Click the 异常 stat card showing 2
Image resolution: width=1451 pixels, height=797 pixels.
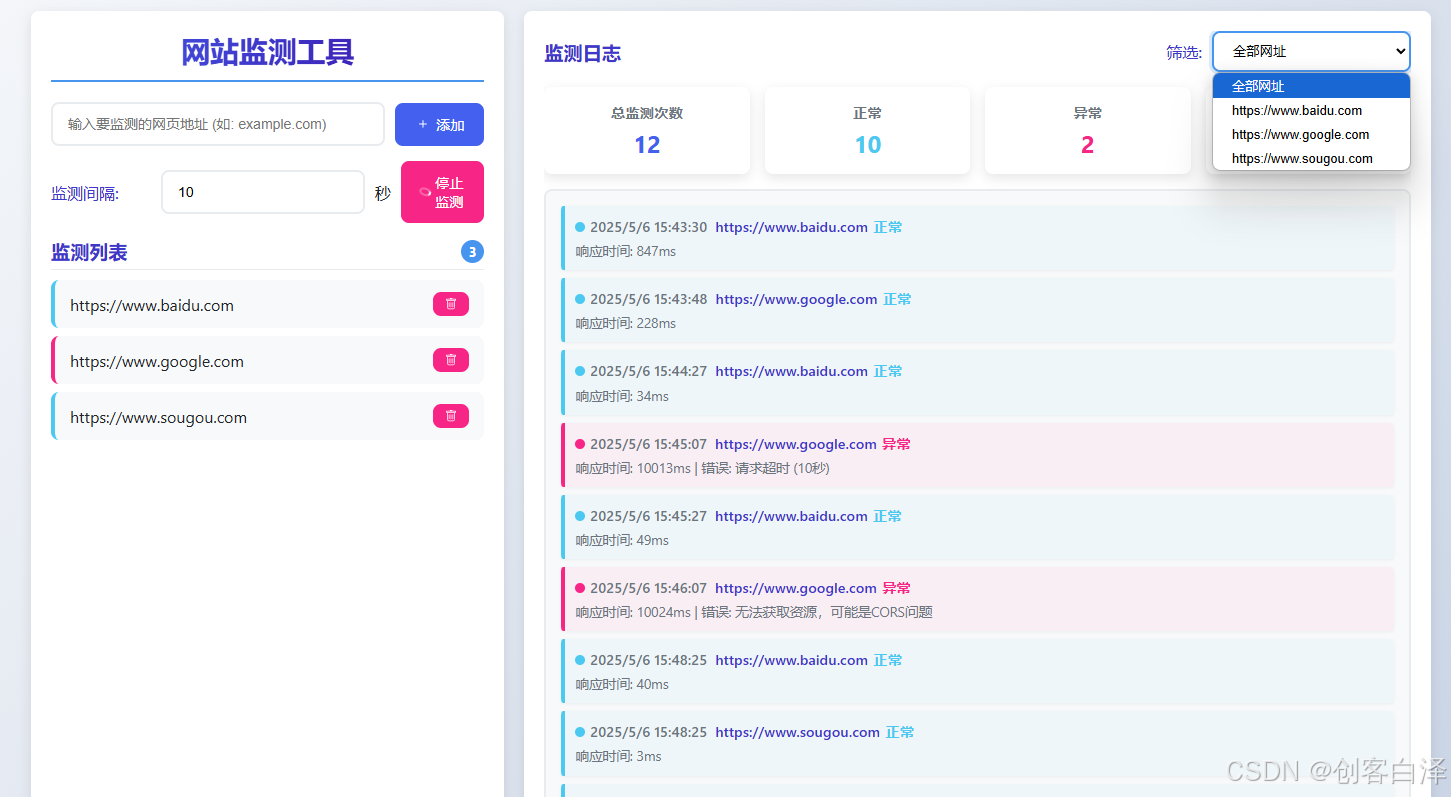point(1087,131)
